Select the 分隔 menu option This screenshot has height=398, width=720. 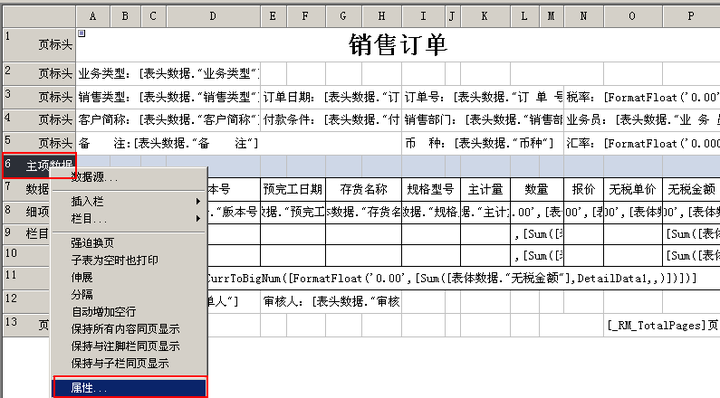coord(129,294)
